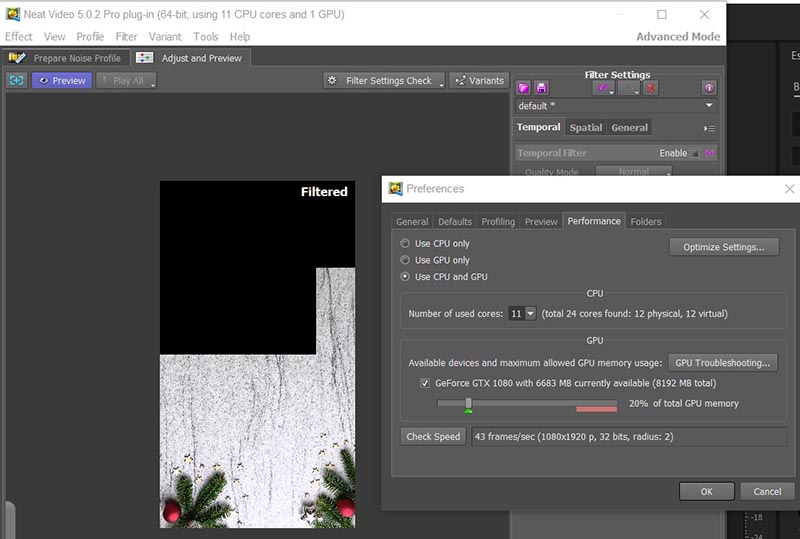This screenshot has width=800, height=539.
Task: Click the Preferences dialog title icon
Action: click(x=395, y=188)
